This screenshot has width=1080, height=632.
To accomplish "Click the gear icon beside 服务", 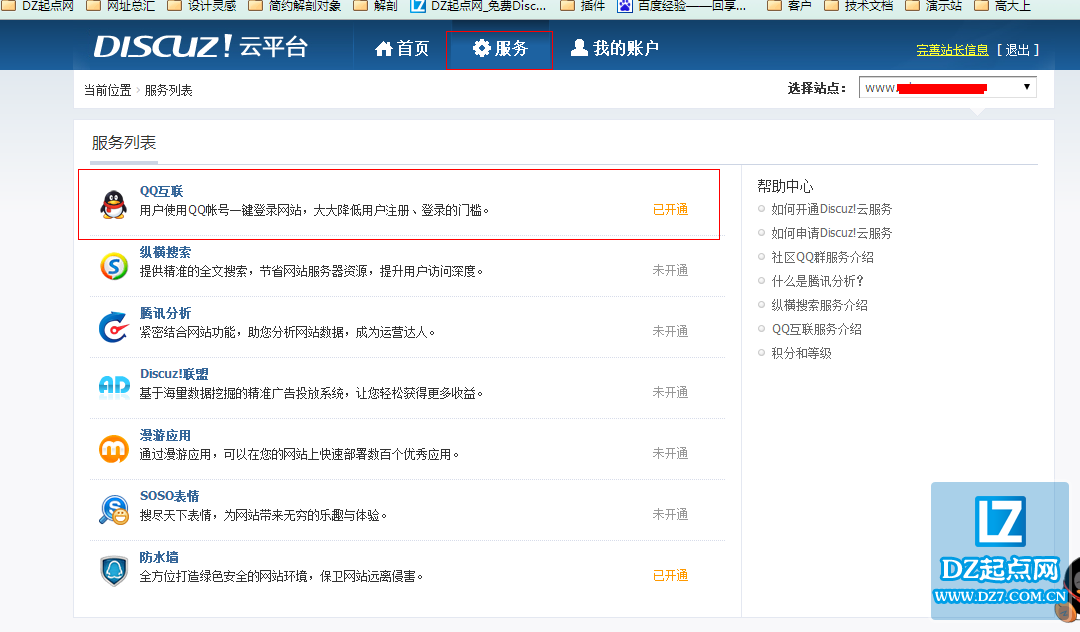I will 481,48.
